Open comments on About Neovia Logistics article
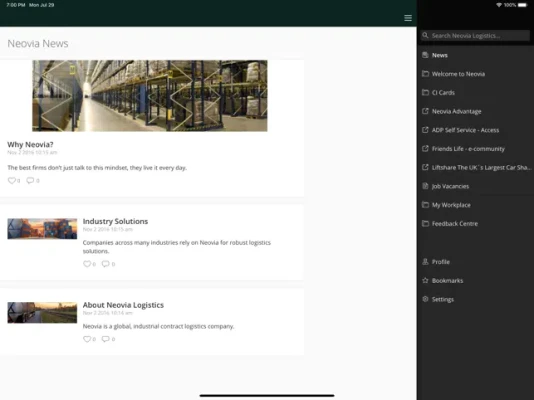The height and width of the screenshot is (400, 534). [x=106, y=339]
